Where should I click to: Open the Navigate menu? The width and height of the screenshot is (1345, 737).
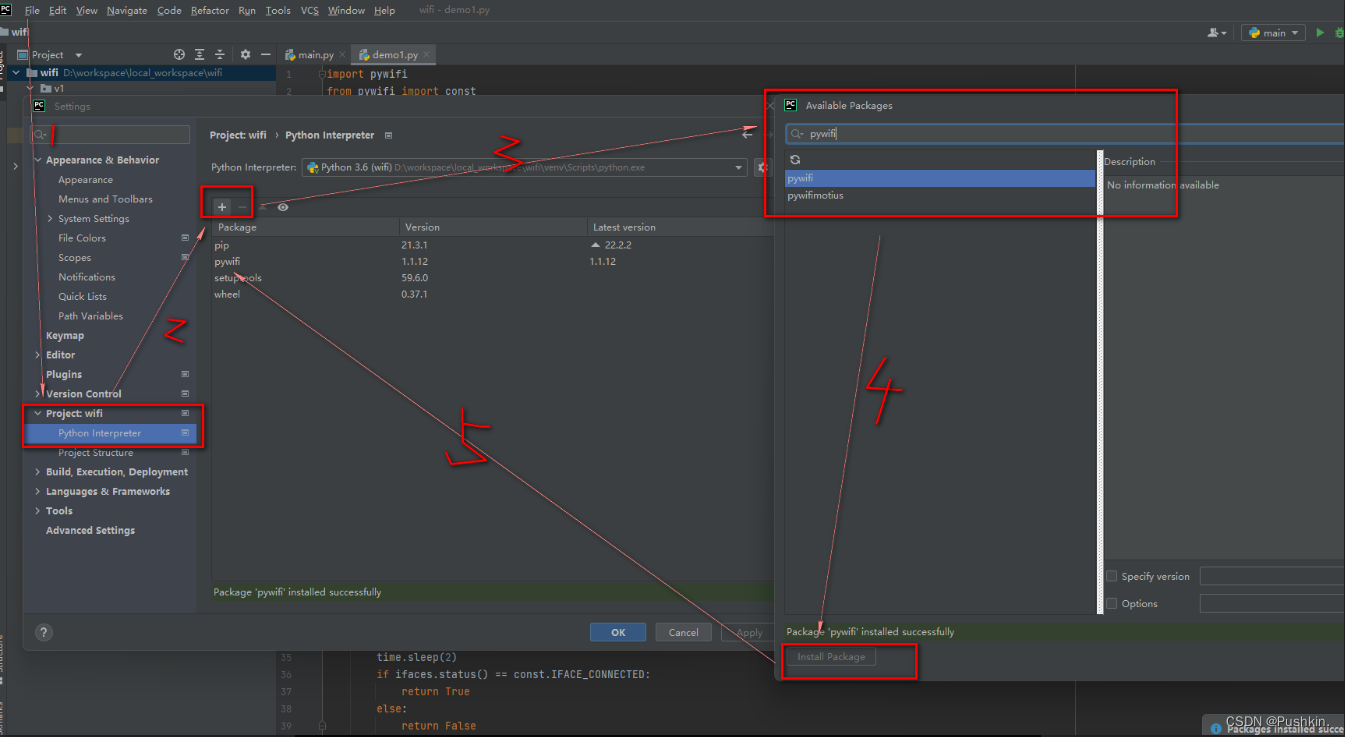(126, 10)
